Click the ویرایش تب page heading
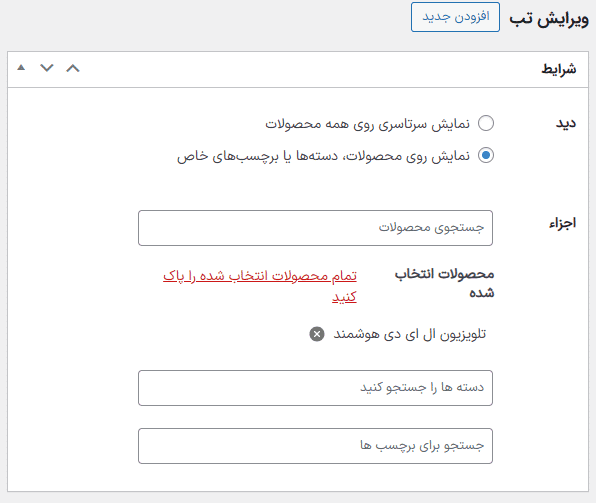This screenshot has width=596, height=503. (549, 19)
